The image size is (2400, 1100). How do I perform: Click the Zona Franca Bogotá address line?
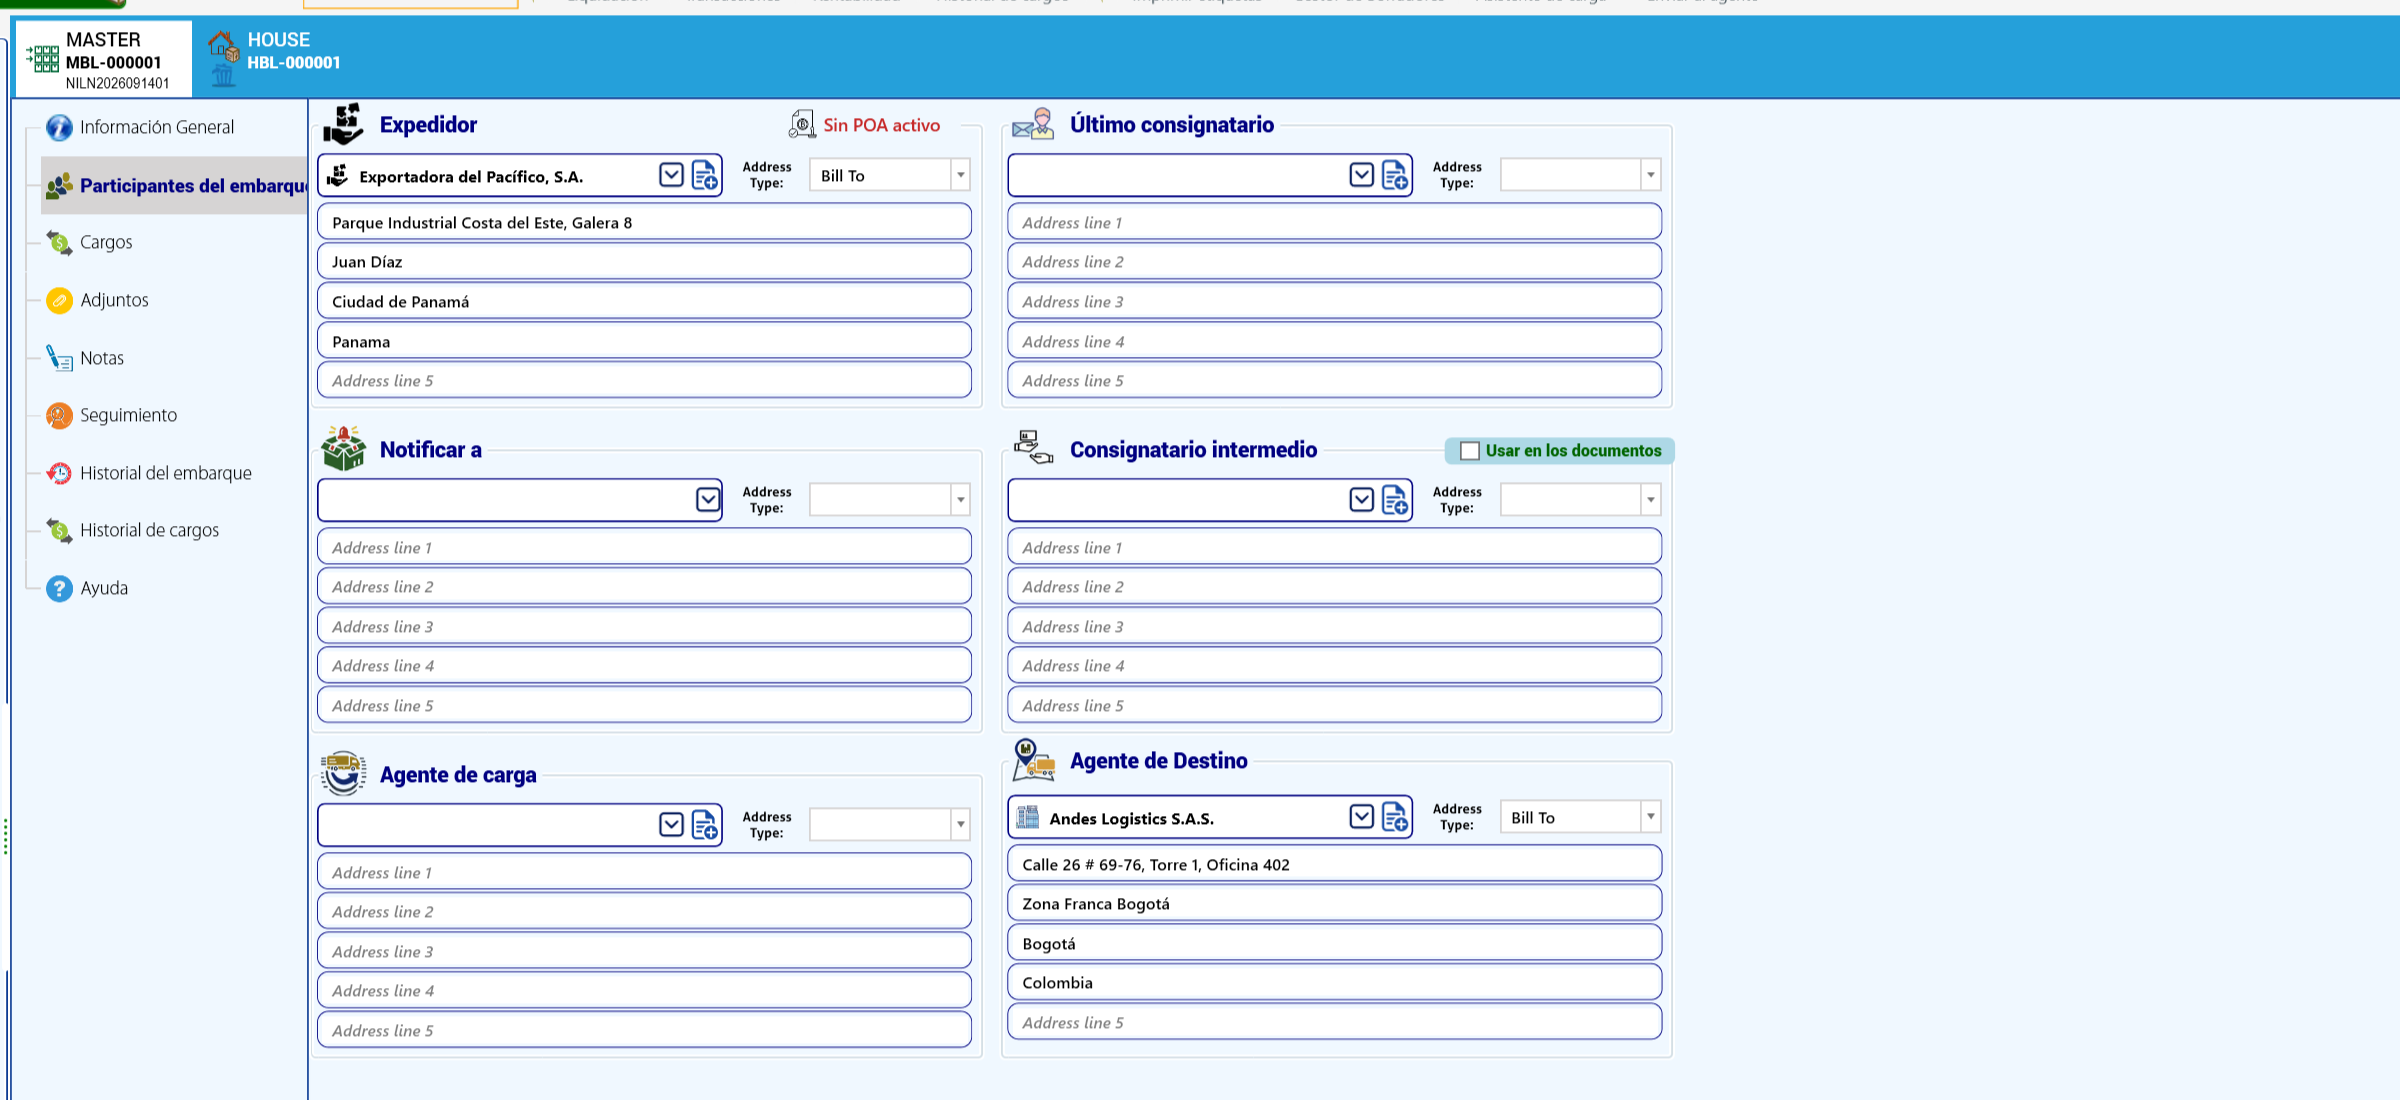[x=1334, y=904]
